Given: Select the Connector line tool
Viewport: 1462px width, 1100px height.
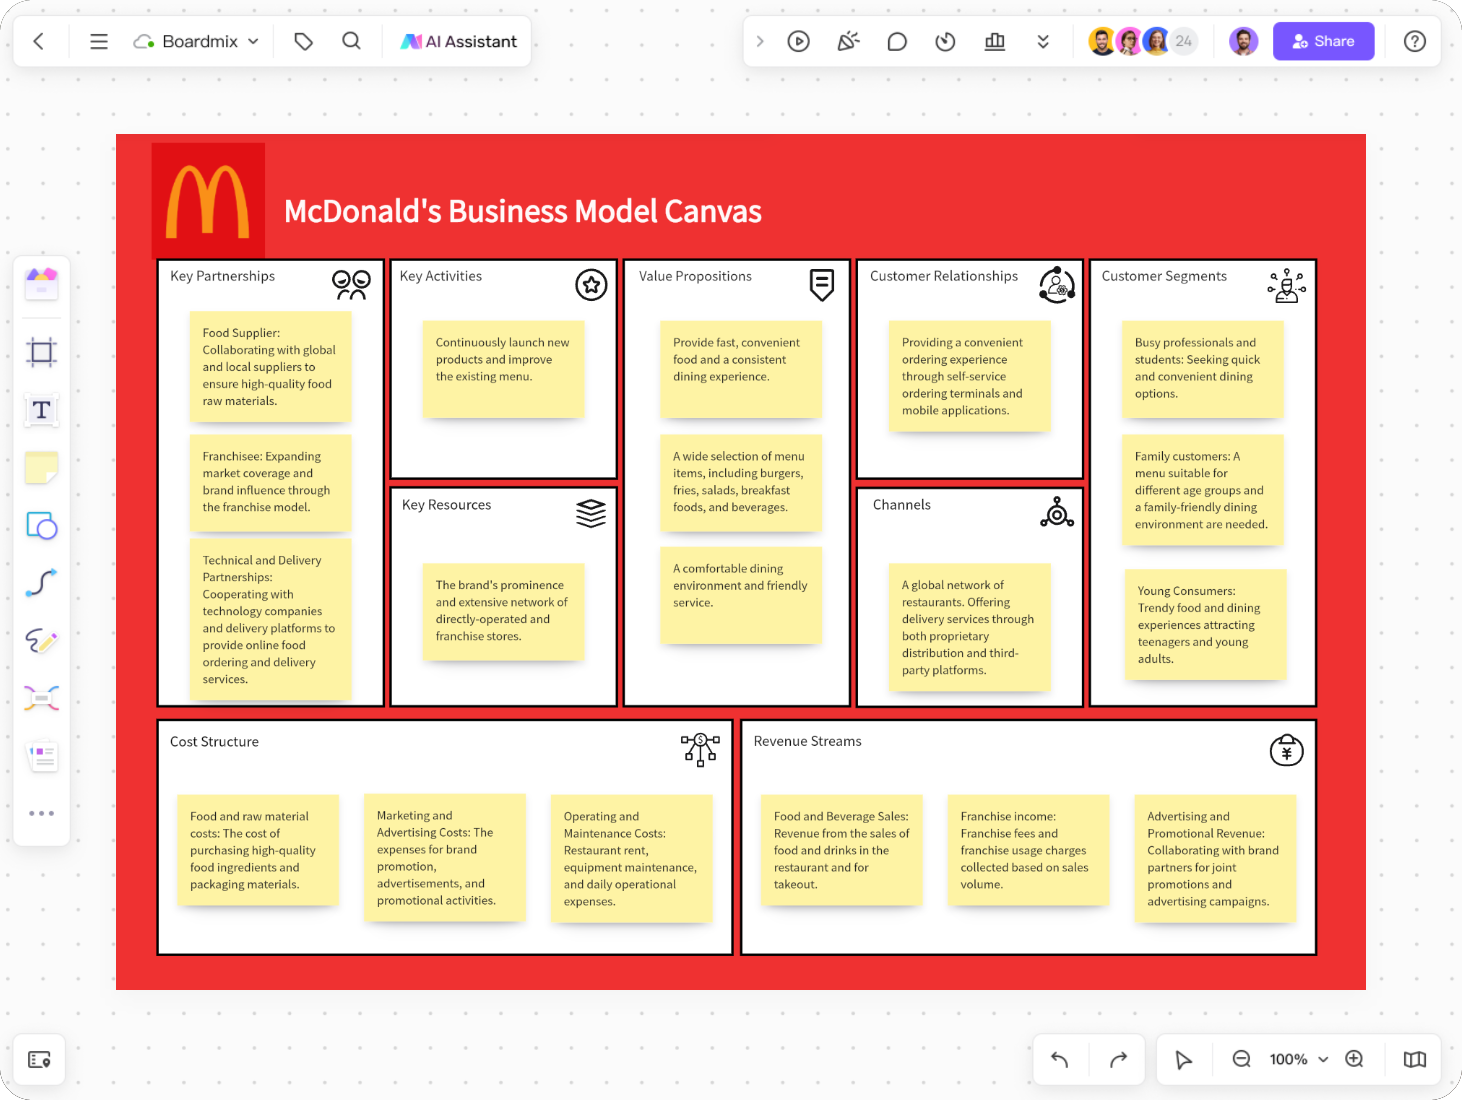Looking at the screenshot, I should point(42,583).
